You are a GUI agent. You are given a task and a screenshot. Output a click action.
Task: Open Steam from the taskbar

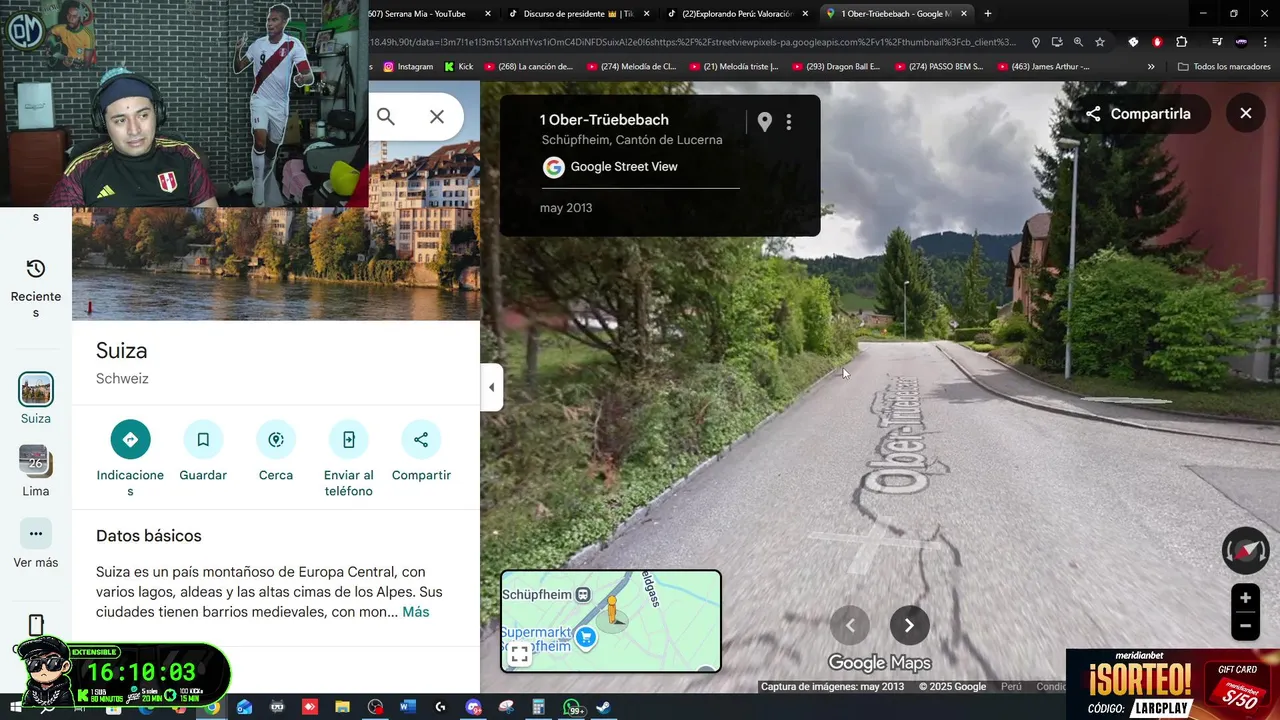[x=604, y=707]
